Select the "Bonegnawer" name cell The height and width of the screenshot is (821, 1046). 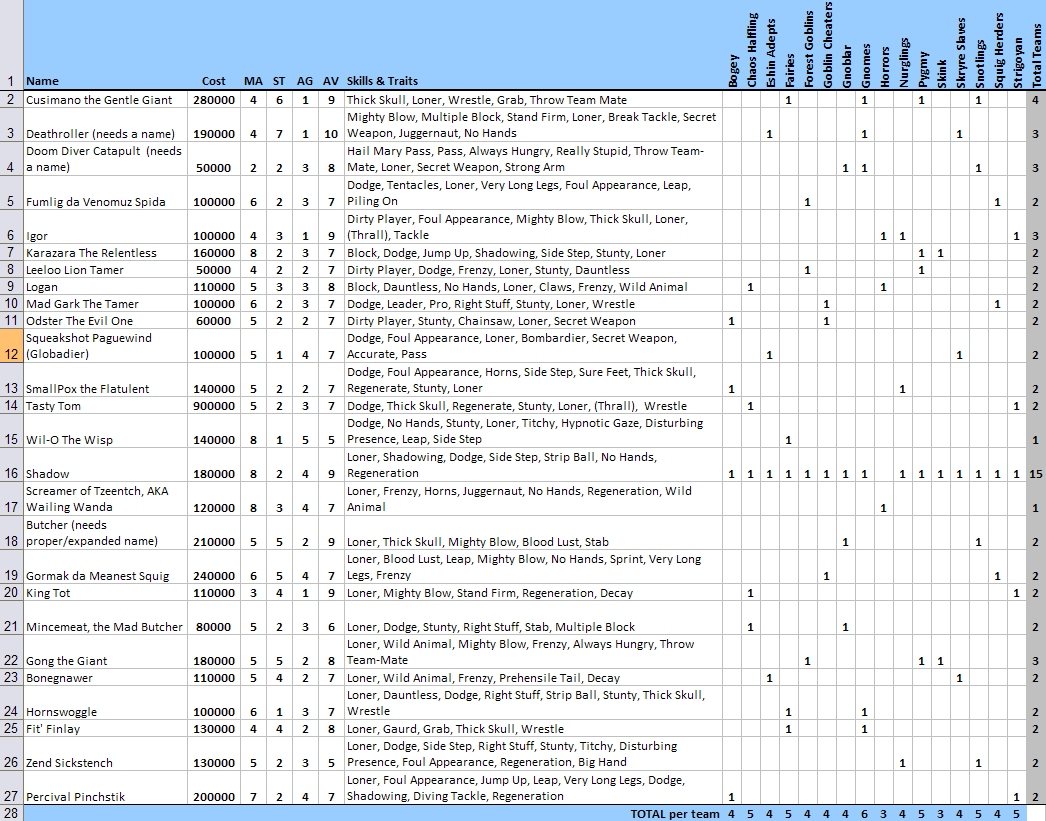105,678
